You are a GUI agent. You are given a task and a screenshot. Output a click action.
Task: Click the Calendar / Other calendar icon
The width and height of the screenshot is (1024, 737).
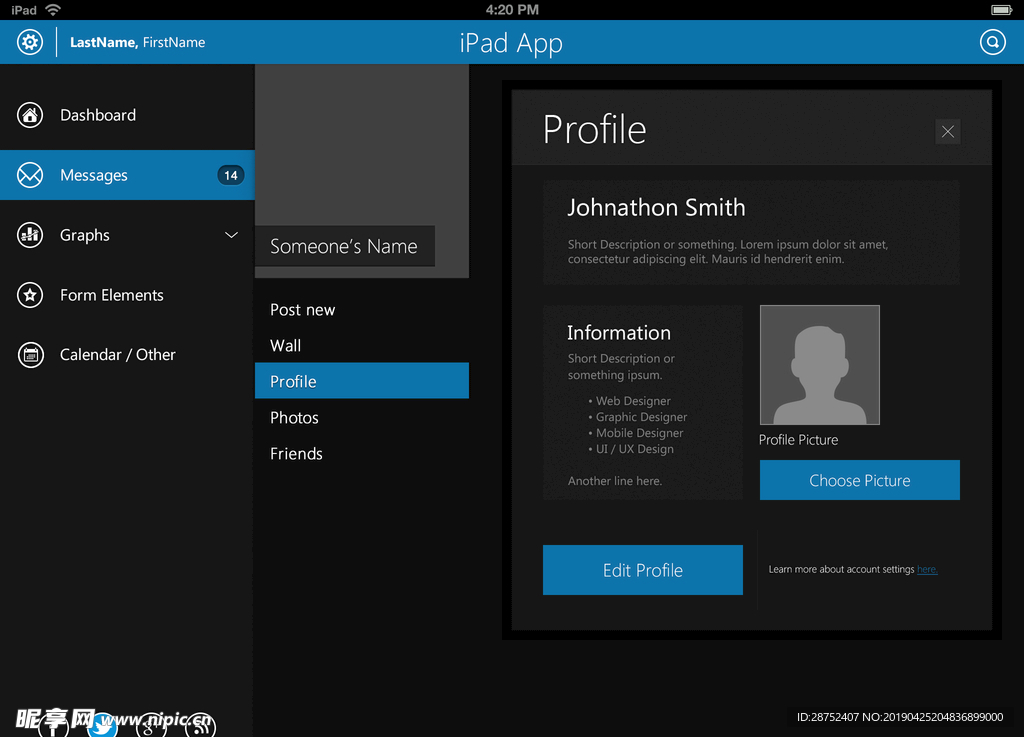30,355
